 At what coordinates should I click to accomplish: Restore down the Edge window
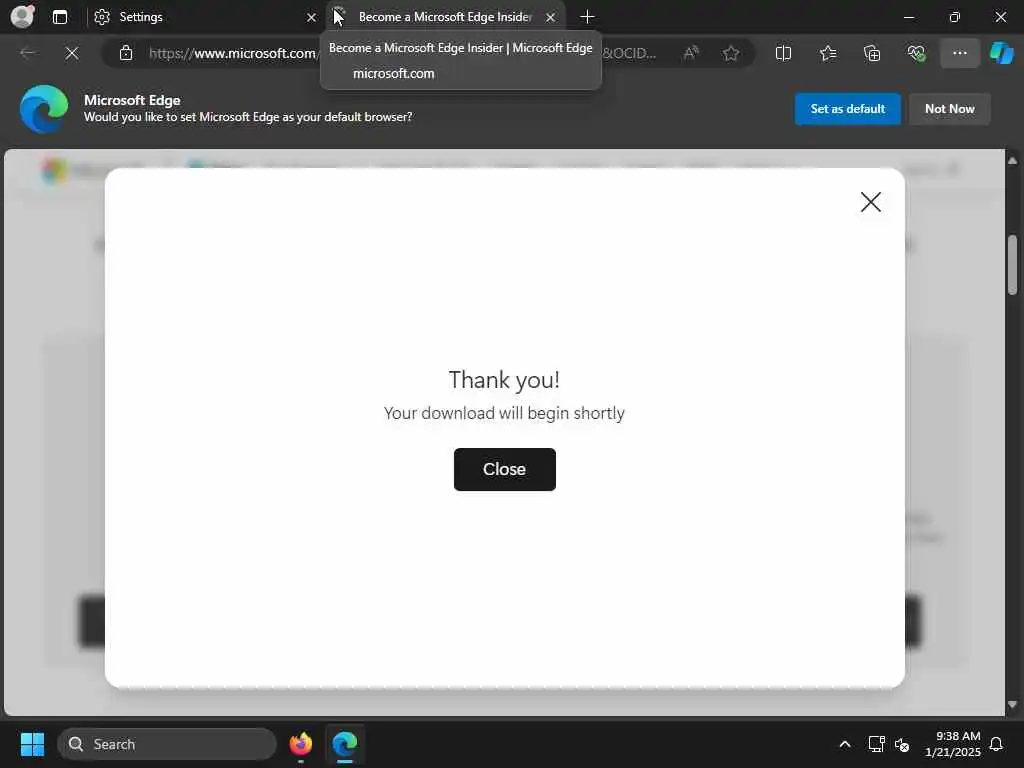(x=954, y=17)
